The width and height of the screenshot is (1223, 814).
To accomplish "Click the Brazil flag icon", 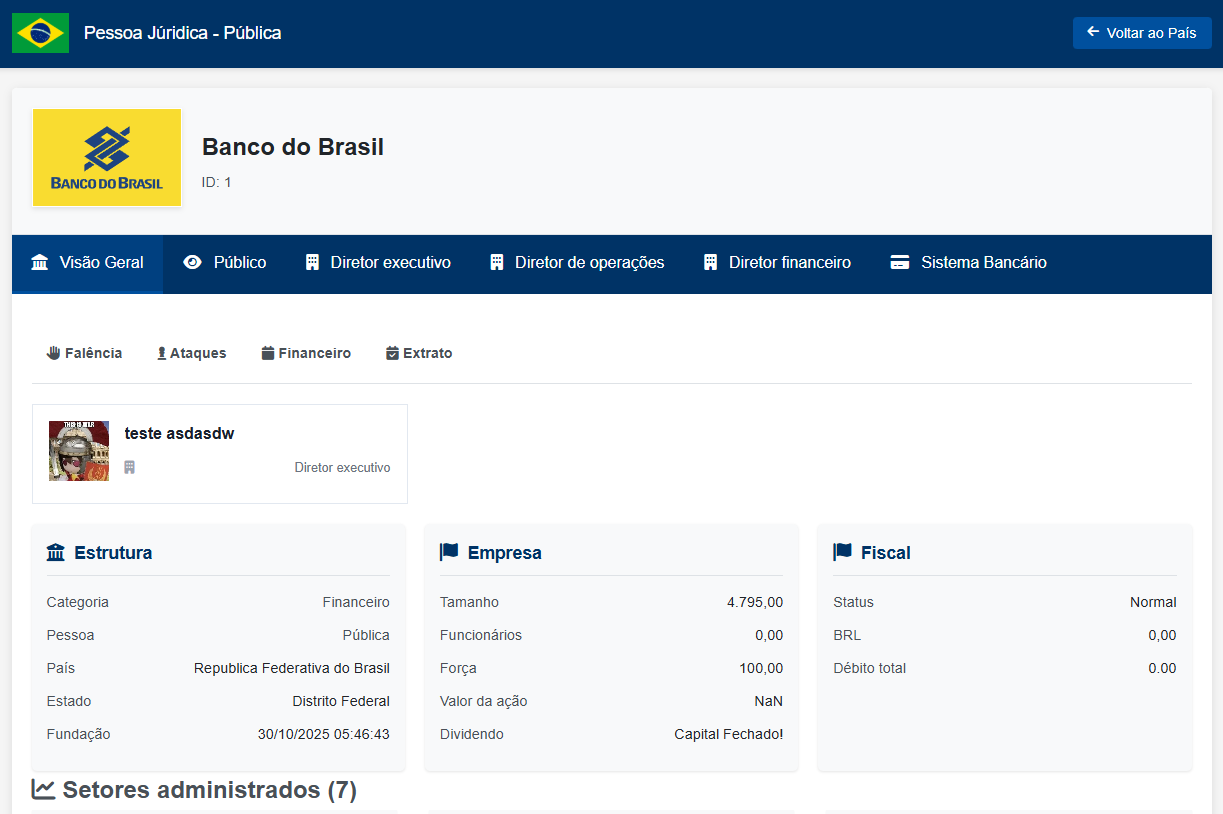I will coord(40,33).
